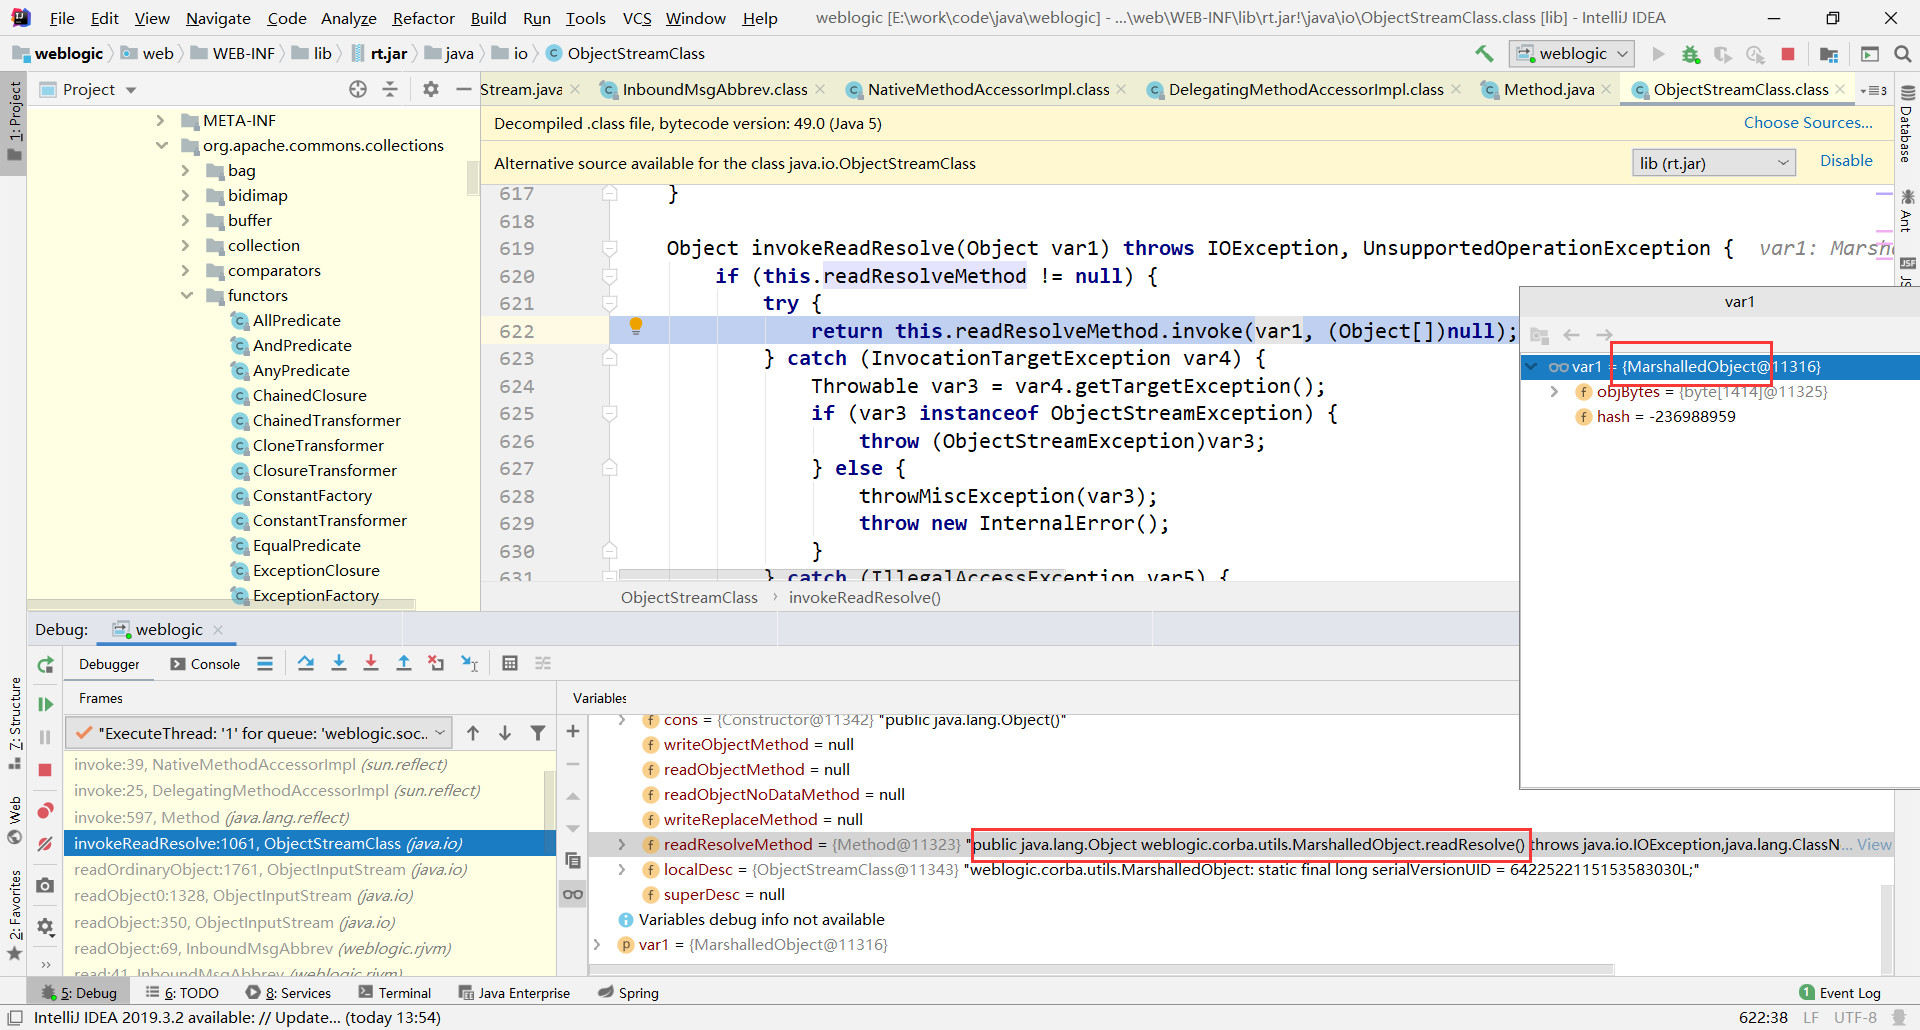Build the project with the hammer icon

pyautogui.click(x=1484, y=53)
